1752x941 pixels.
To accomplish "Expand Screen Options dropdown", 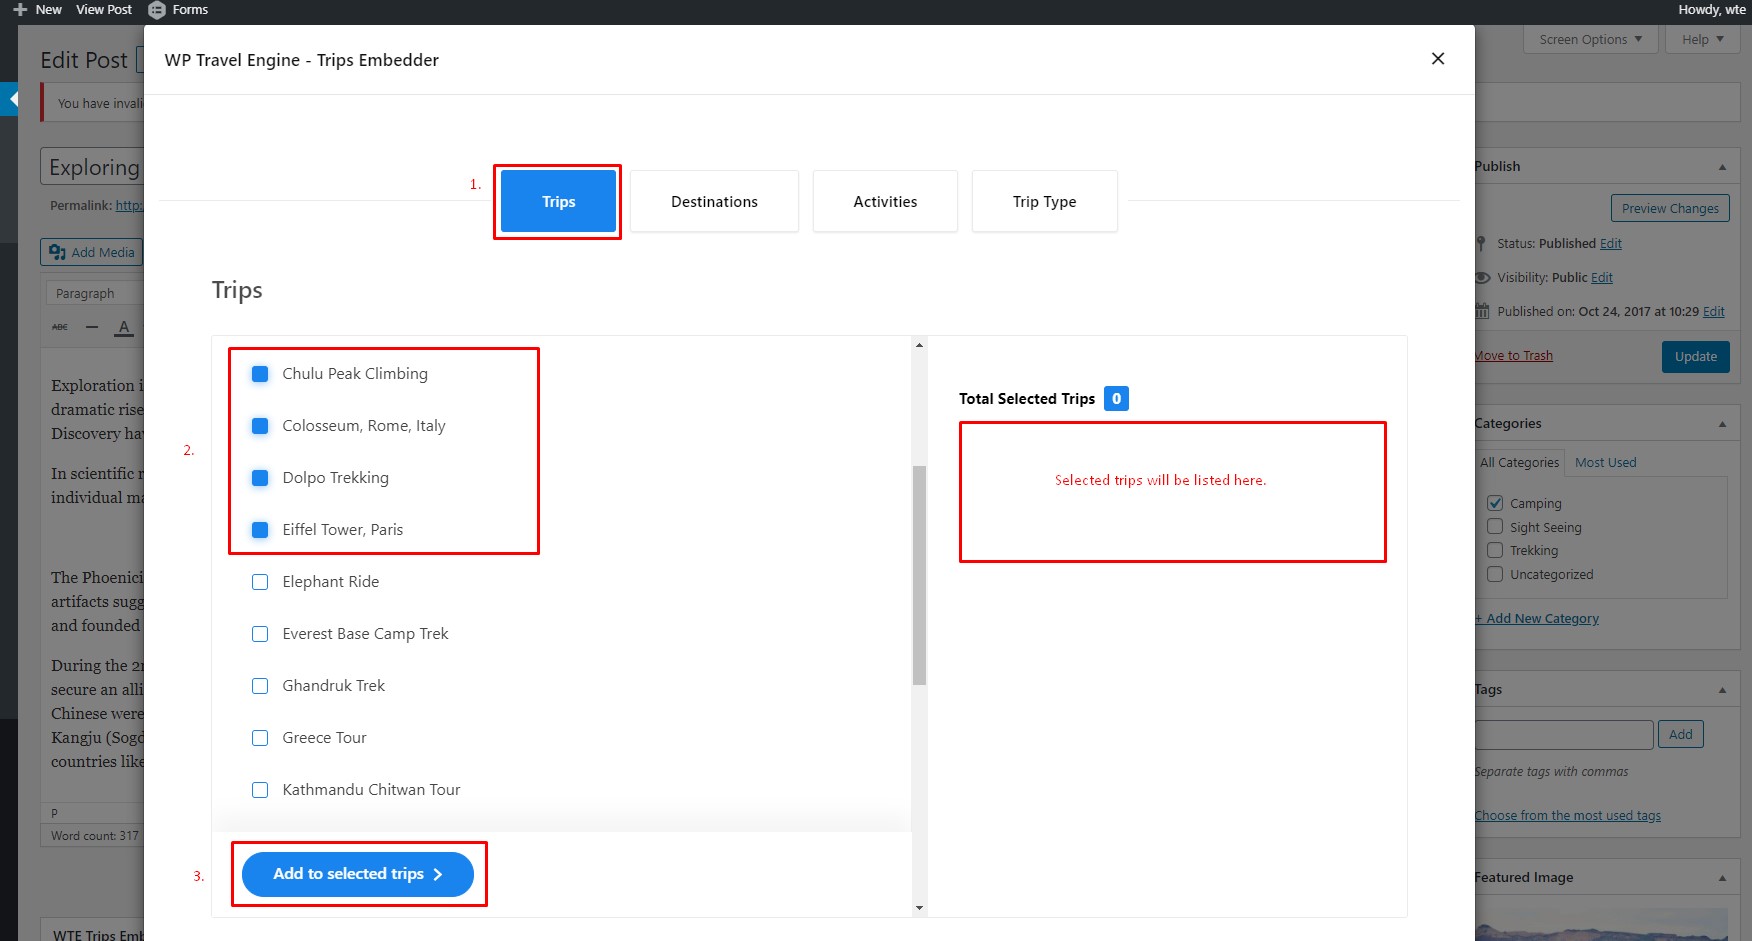I will click(x=1591, y=40).
